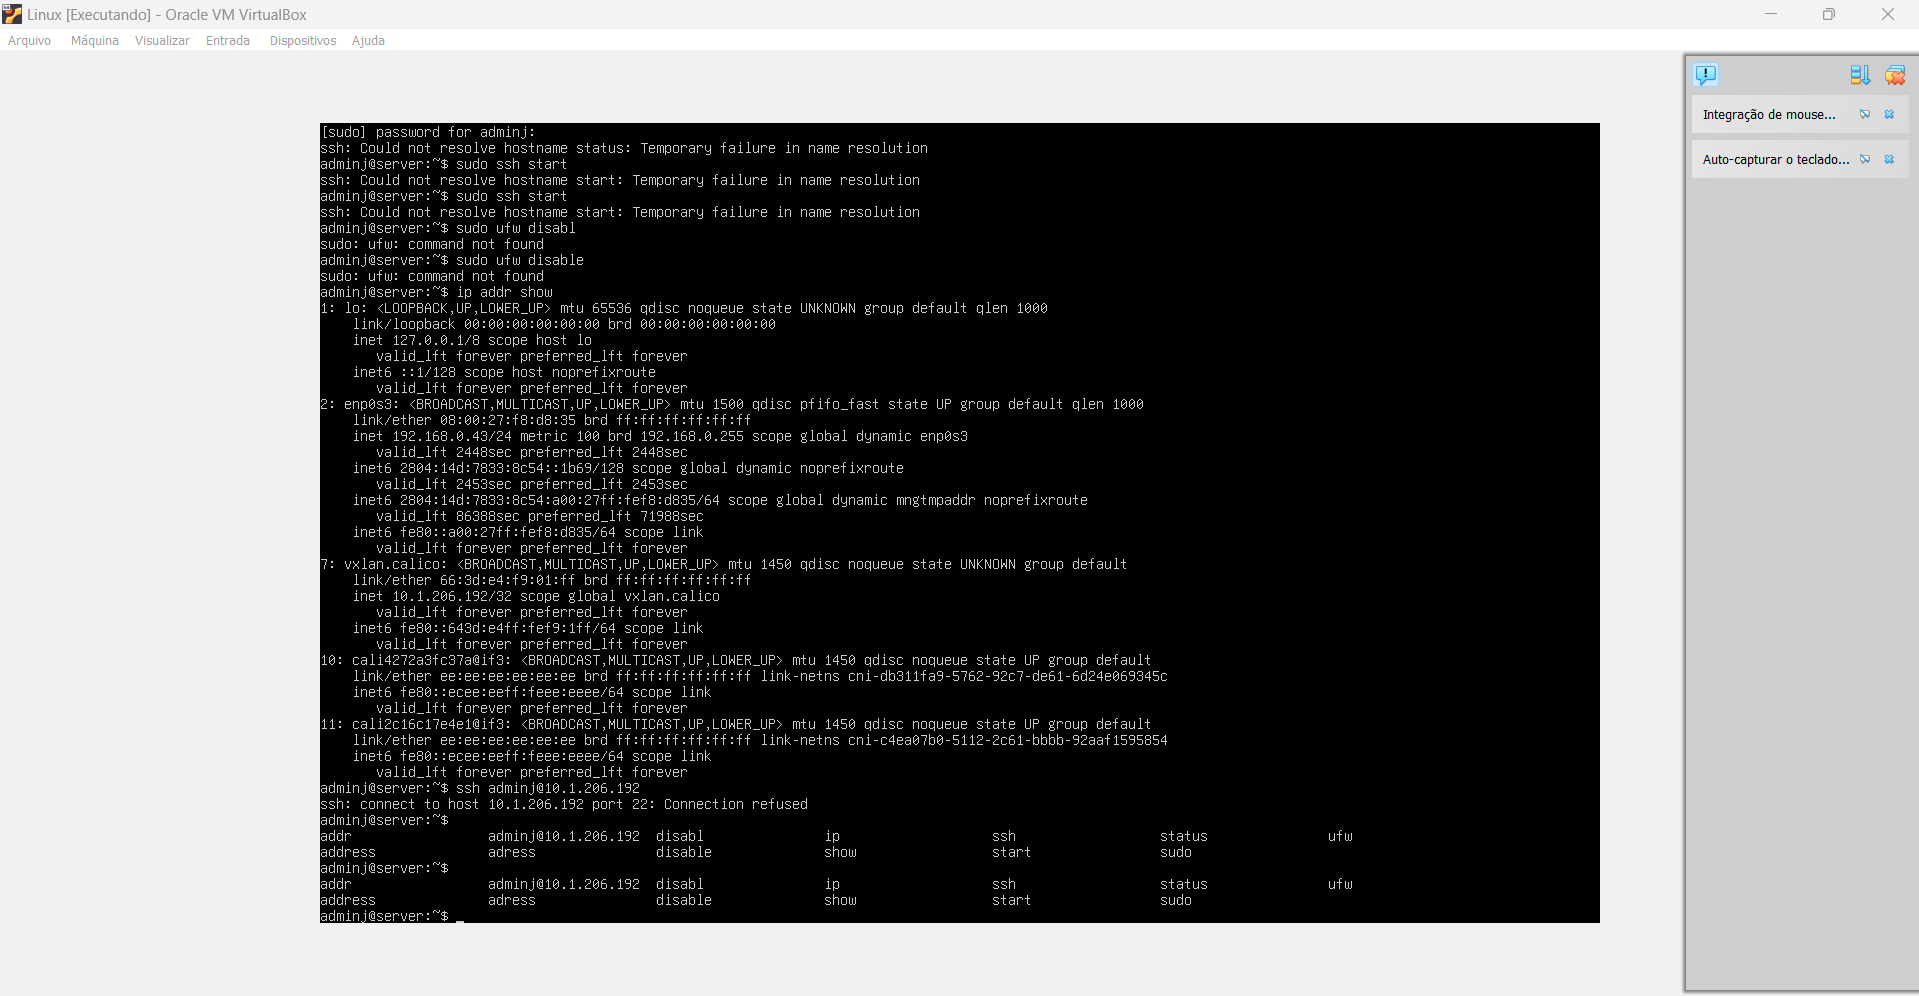Click forbid icon on Auto-capturar o teclado notification
This screenshot has width=1919, height=996.
[x=1865, y=159]
